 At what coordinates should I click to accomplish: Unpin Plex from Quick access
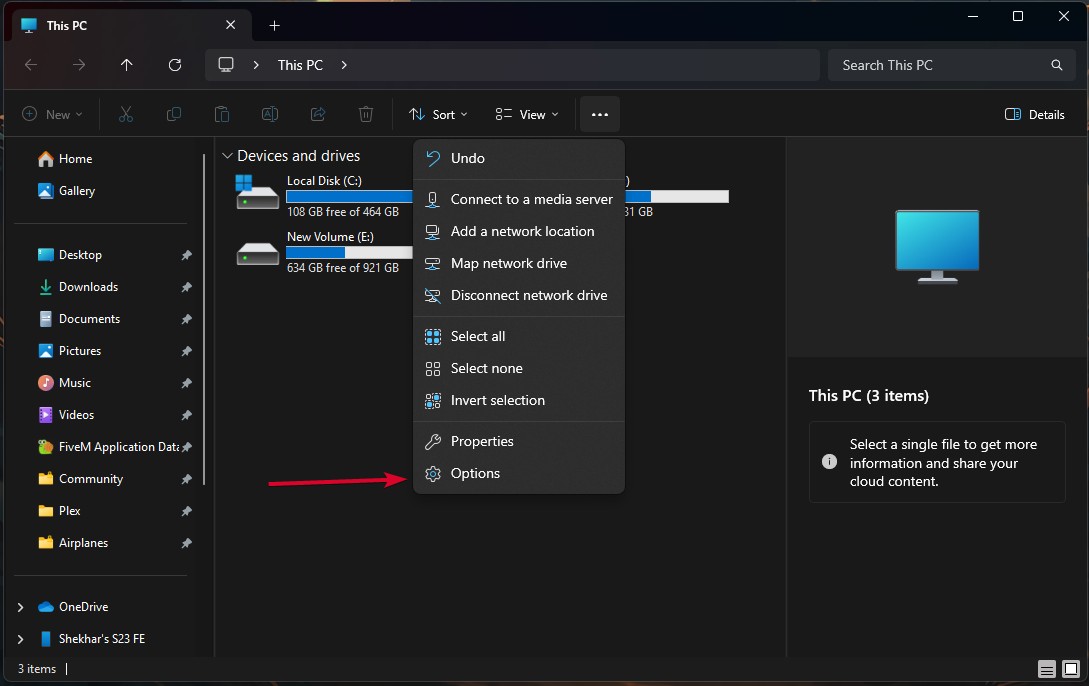tap(186, 511)
